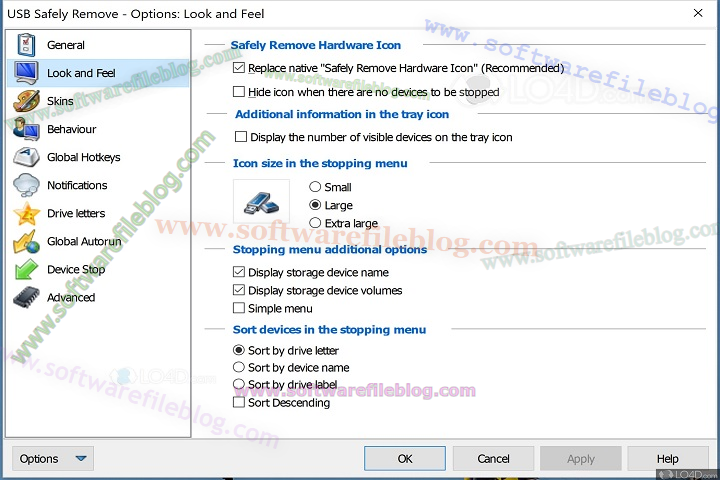The height and width of the screenshot is (480, 720).
Task: Open Global Hotkeys settings
Action: (x=84, y=157)
